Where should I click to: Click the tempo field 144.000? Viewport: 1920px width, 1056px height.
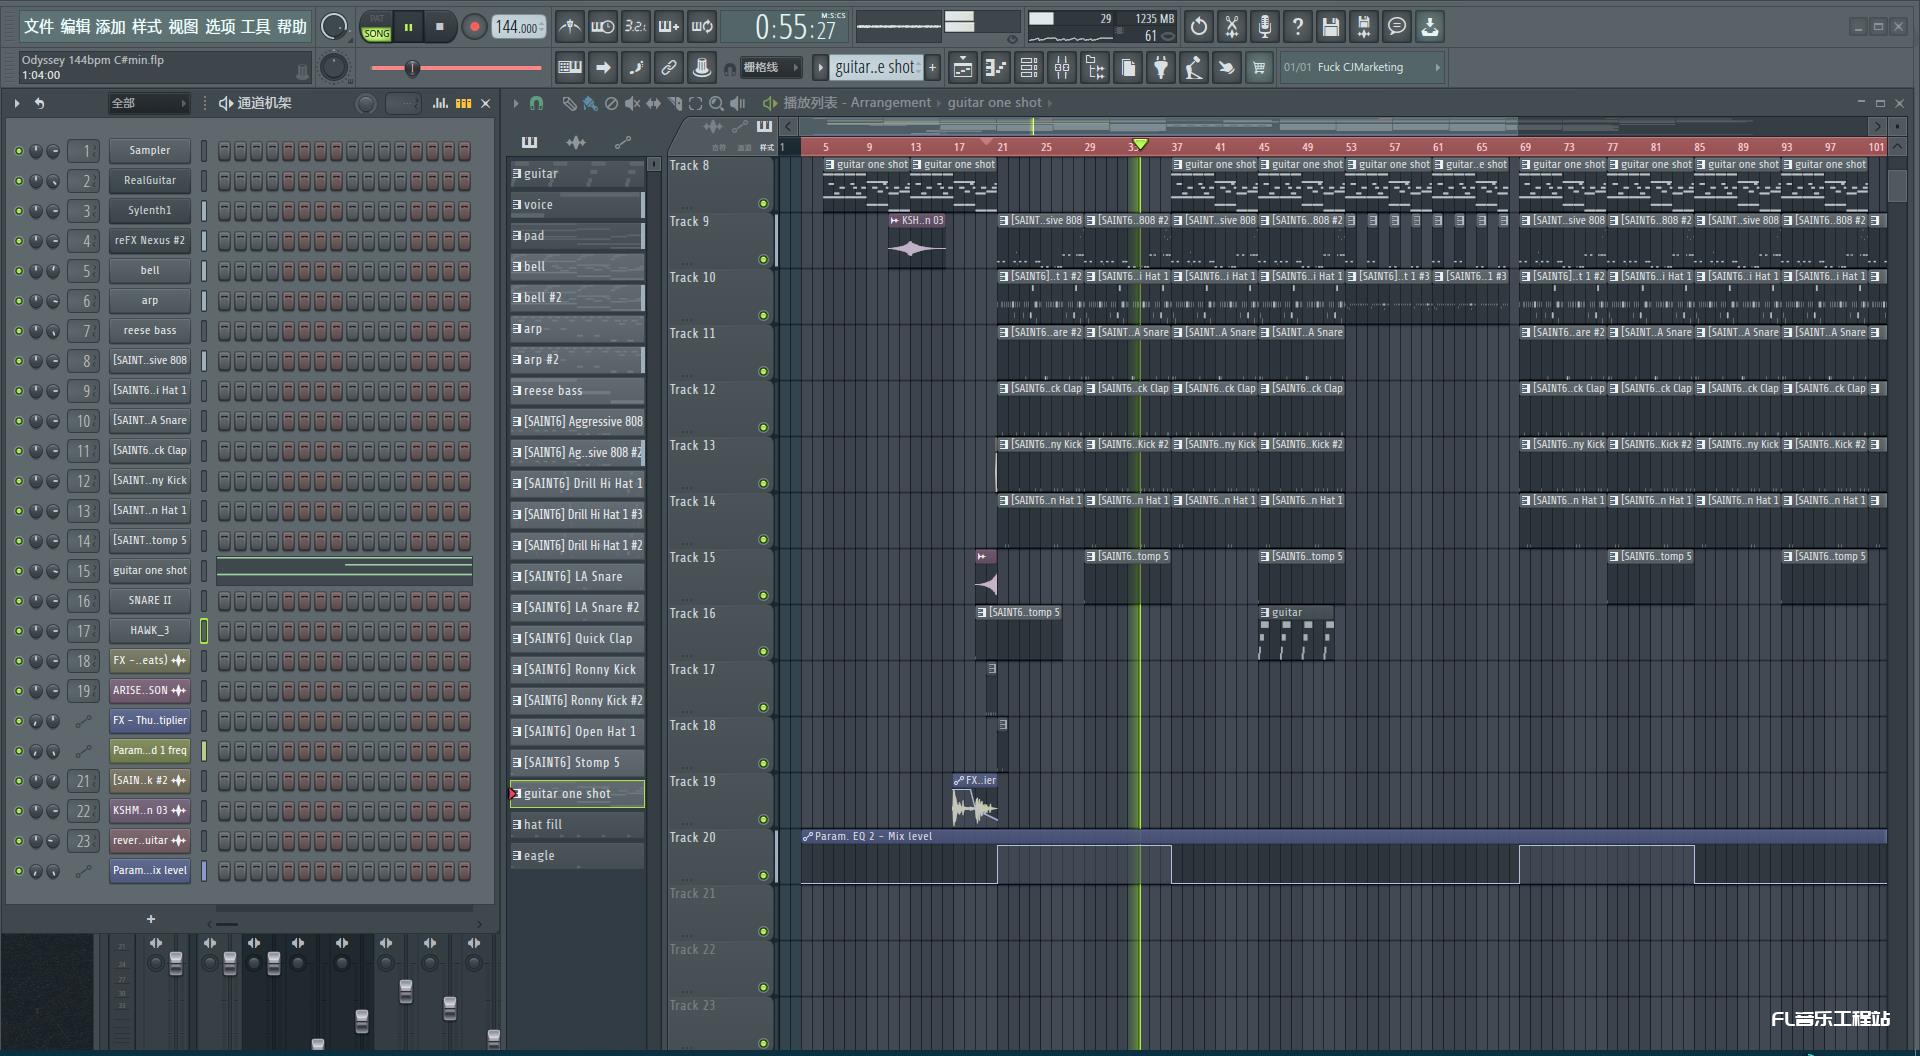[x=518, y=27]
